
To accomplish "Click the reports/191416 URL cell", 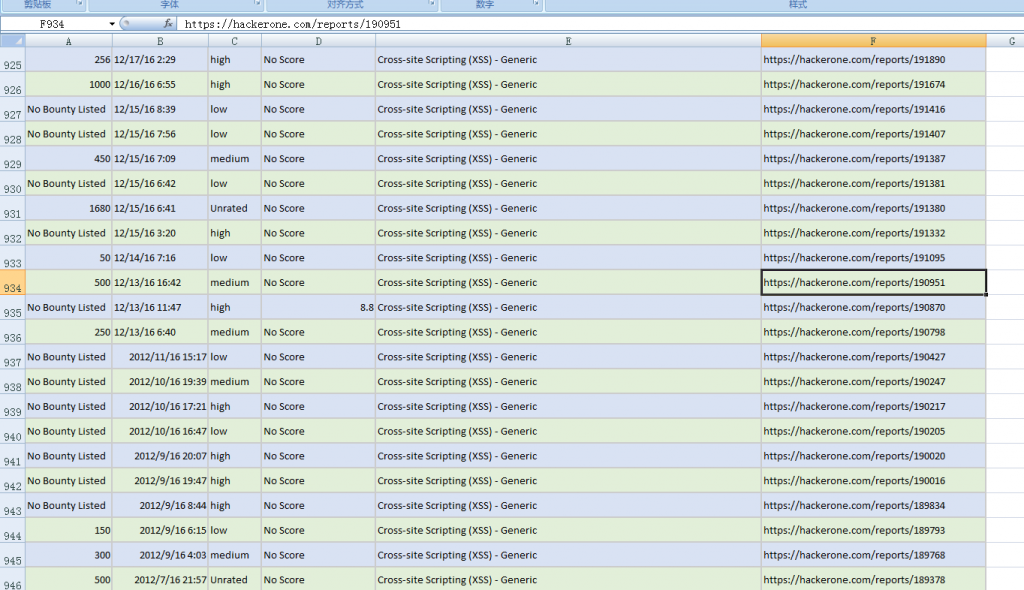I will coord(873,109).
